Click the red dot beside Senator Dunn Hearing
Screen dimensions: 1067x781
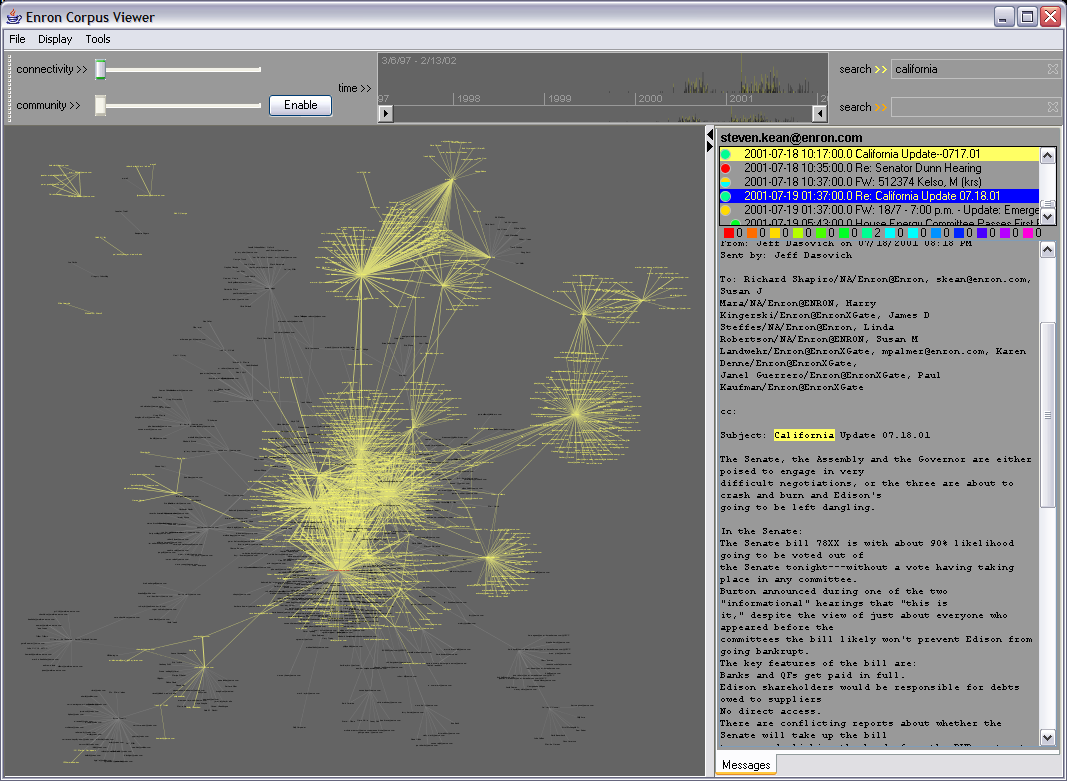725,168
